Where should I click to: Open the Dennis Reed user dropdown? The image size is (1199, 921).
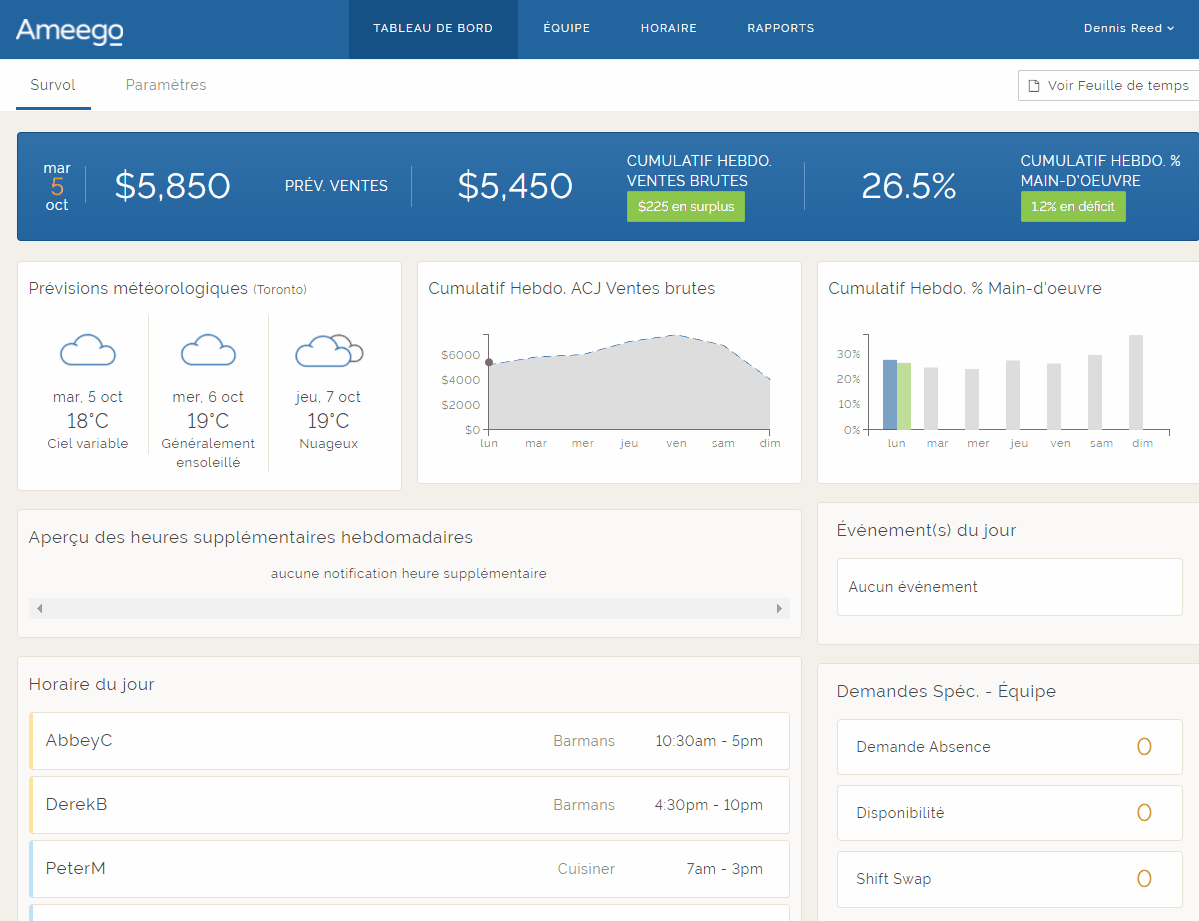tap(1128, 28)
